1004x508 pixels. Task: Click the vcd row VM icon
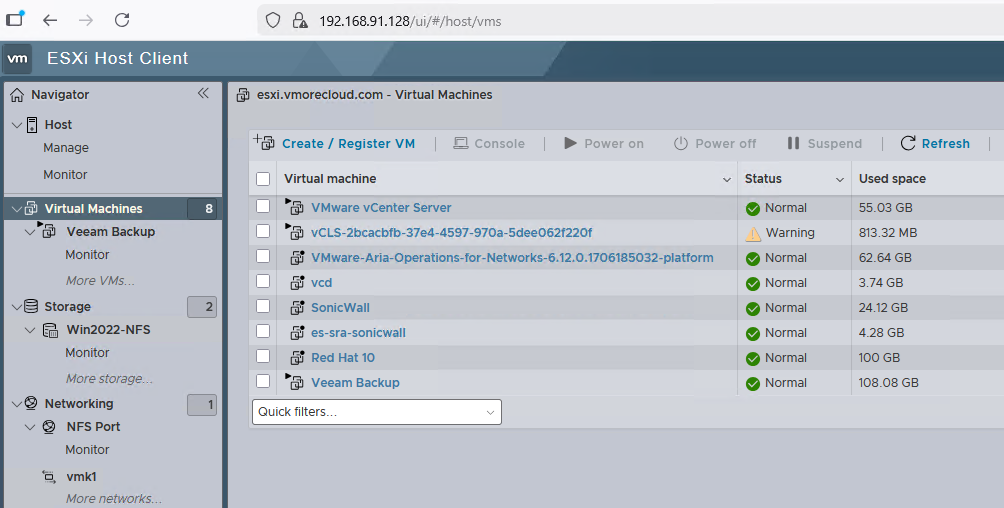(x=297, y=283)
